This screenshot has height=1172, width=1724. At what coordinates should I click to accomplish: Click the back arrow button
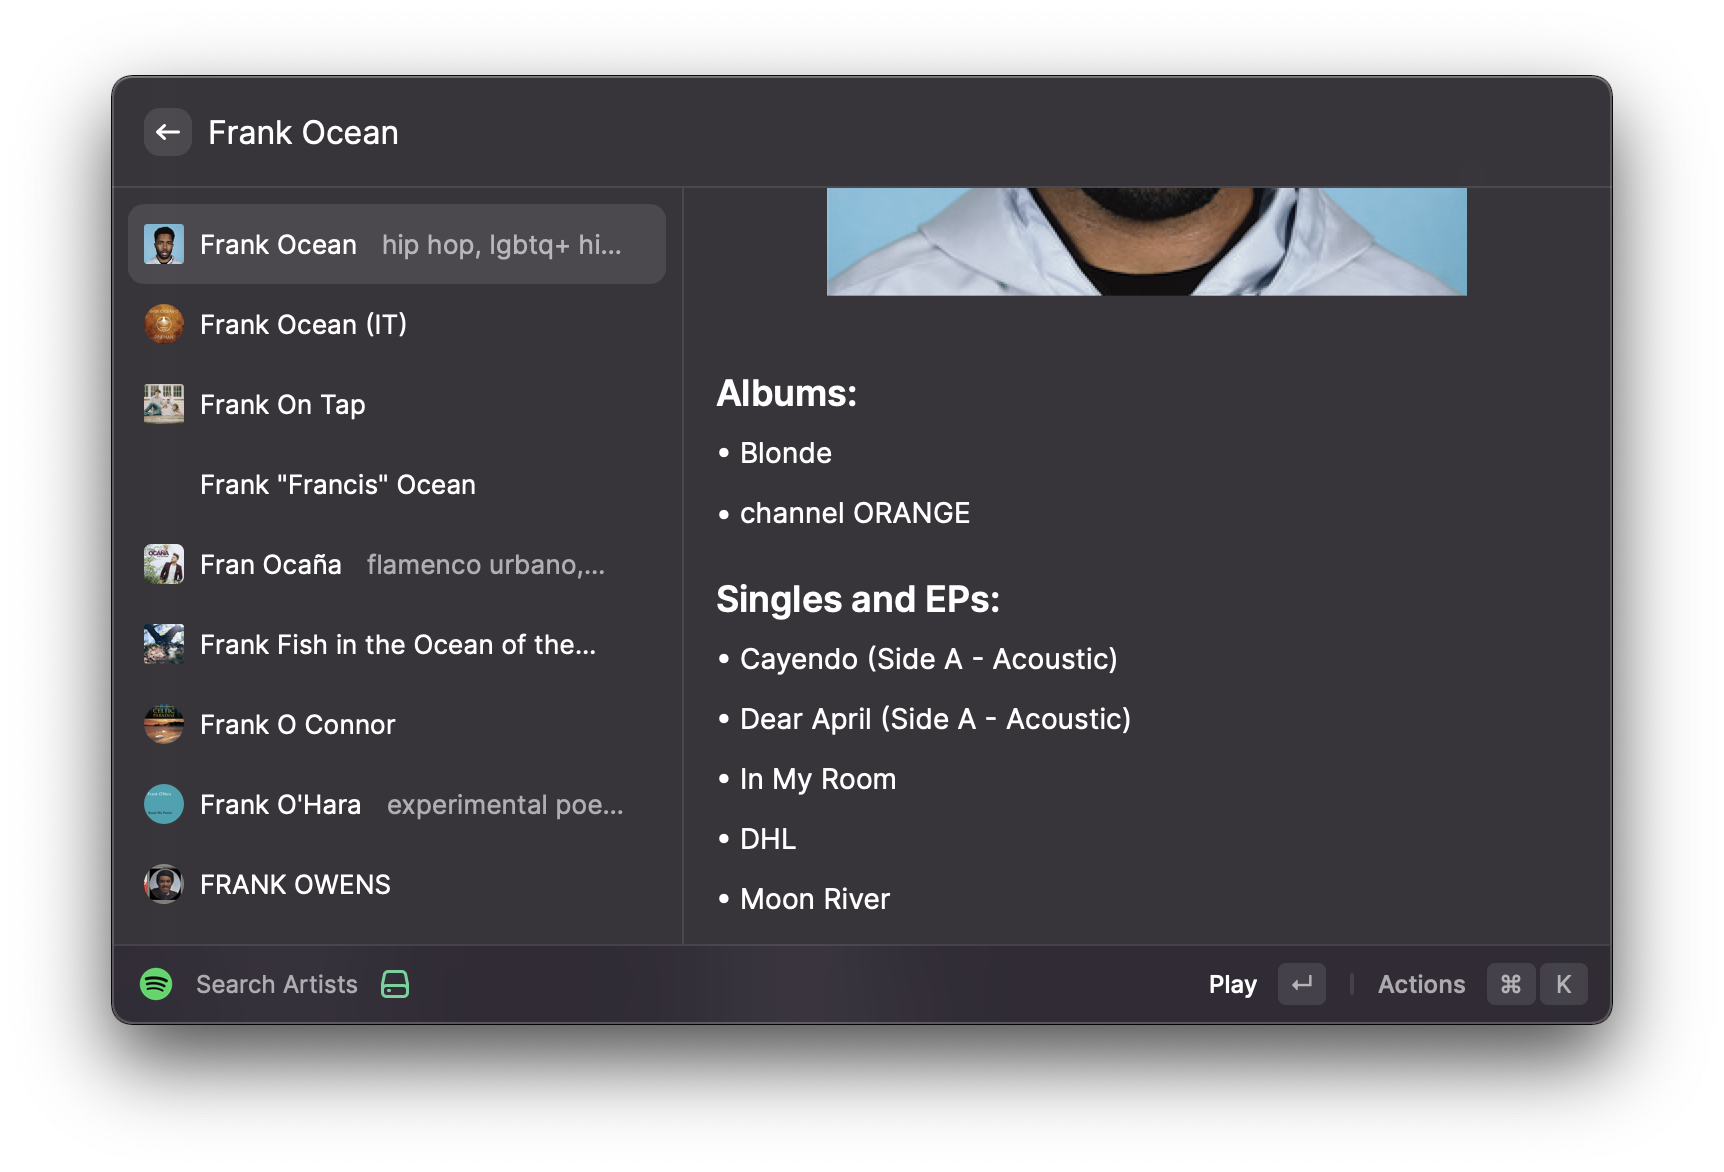coord(168,132)
